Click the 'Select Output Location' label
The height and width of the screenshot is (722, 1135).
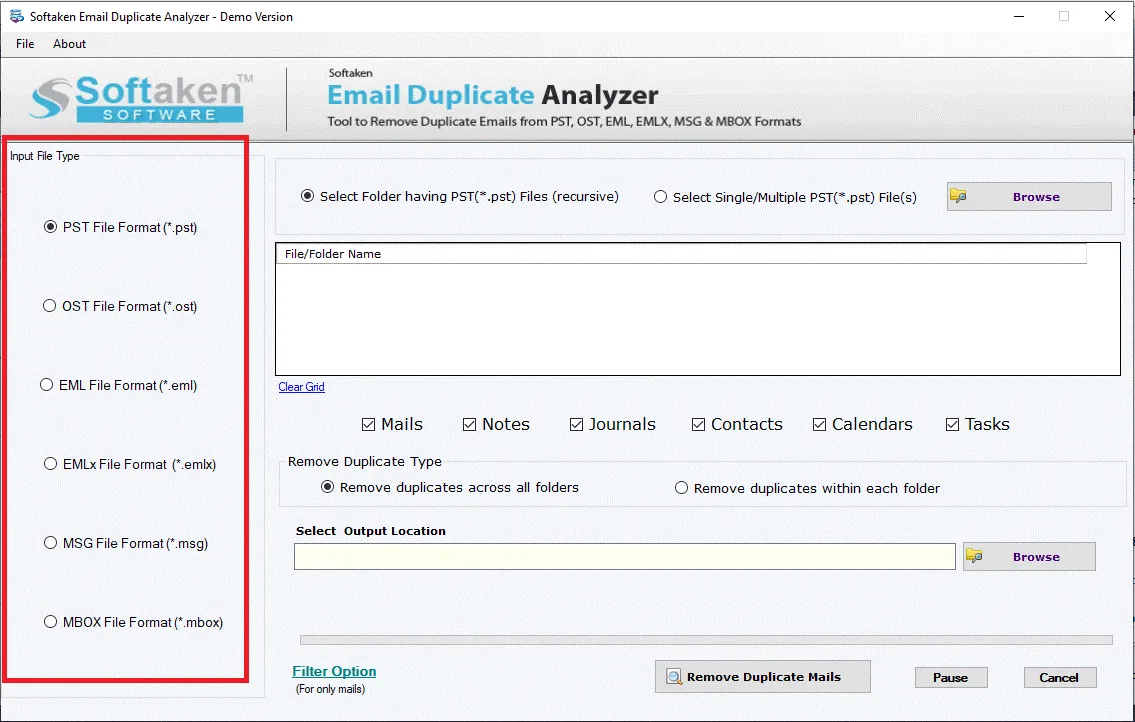click(371, 531)
